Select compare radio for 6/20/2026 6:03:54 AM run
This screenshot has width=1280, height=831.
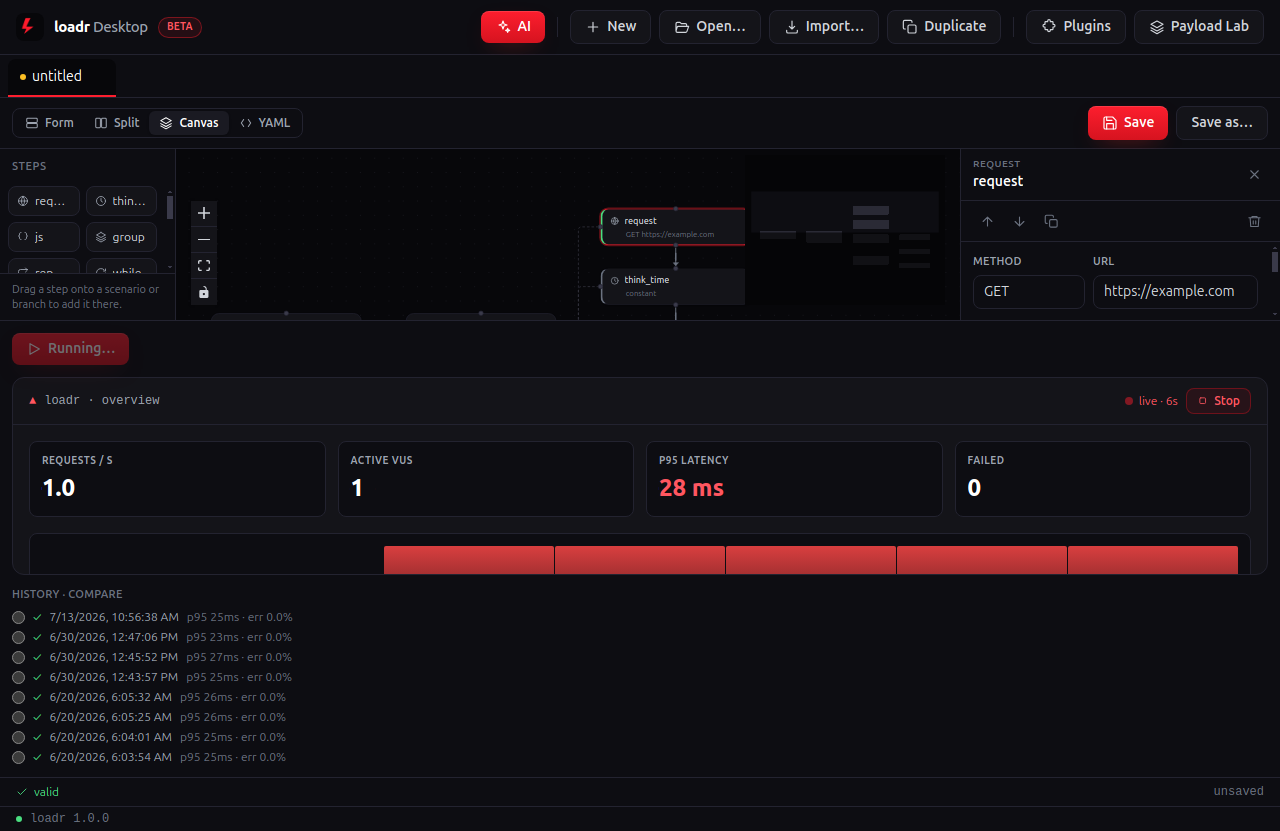coord(19,757)
